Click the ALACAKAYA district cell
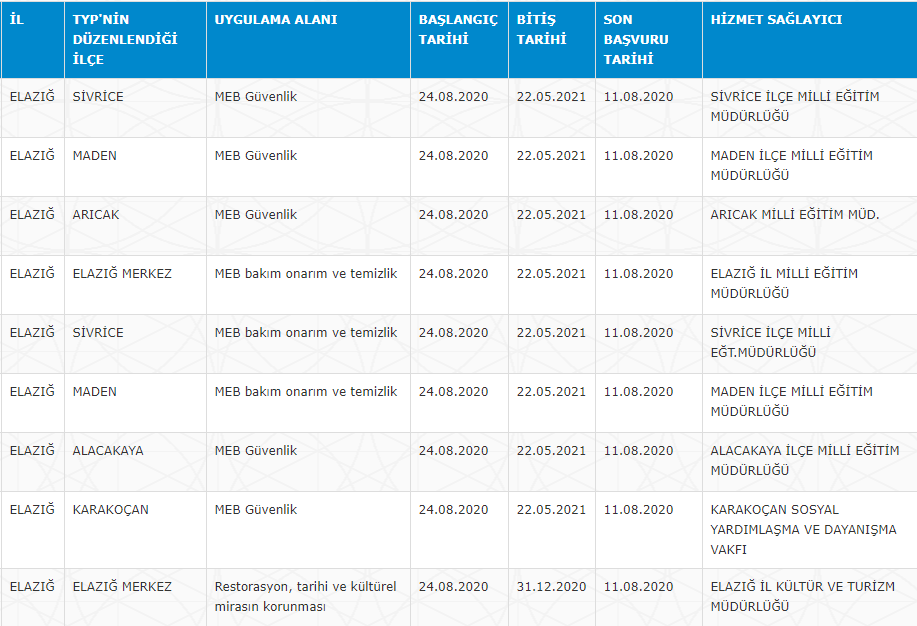Viewport: 917px width, 626px height. pyautogui.click(x=108, y=451)
